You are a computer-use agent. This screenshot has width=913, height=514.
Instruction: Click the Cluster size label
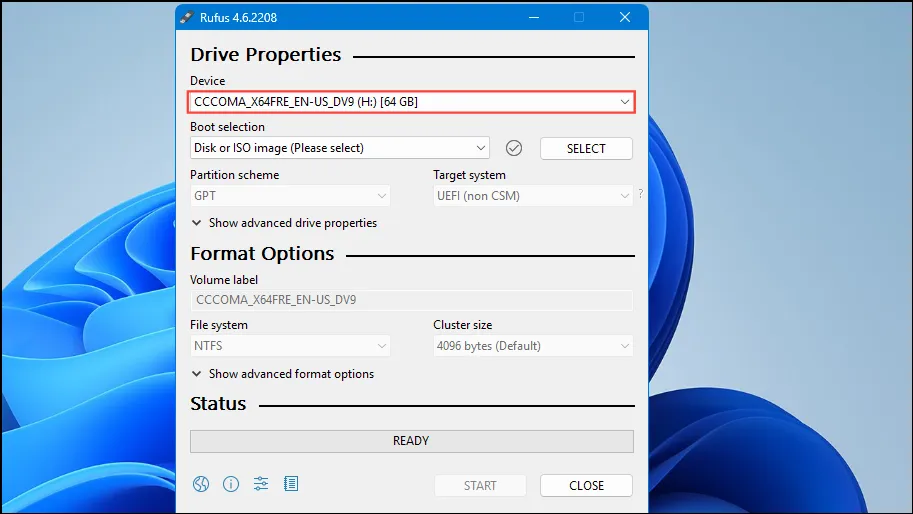click(462, 325)
